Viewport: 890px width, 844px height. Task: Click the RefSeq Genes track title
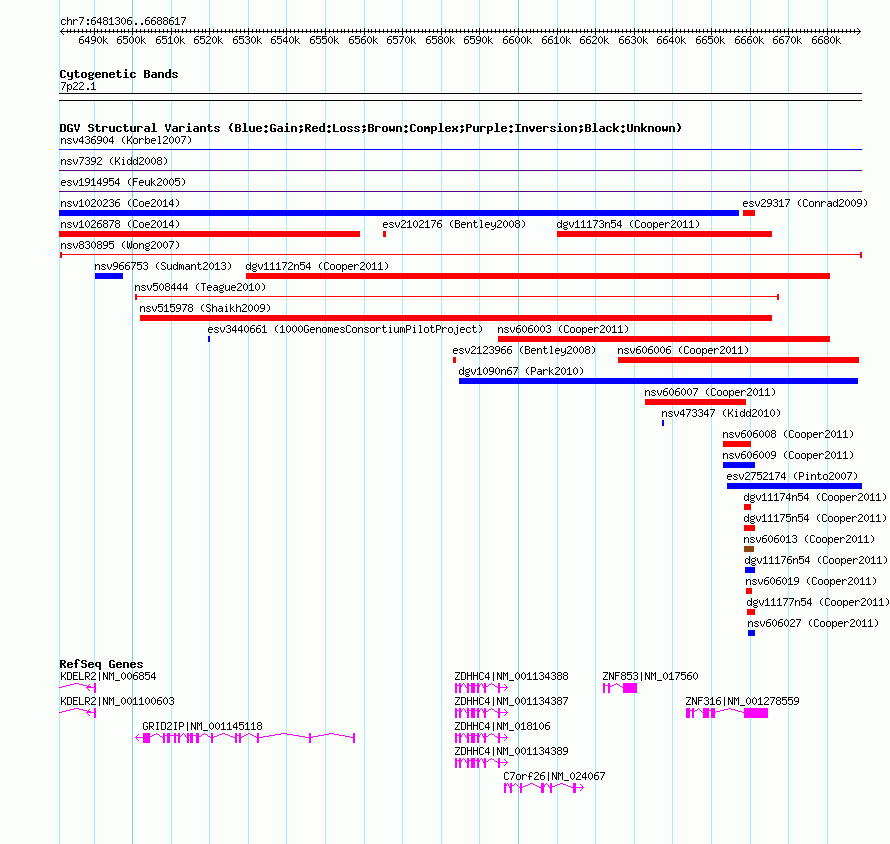pos(102,664)
